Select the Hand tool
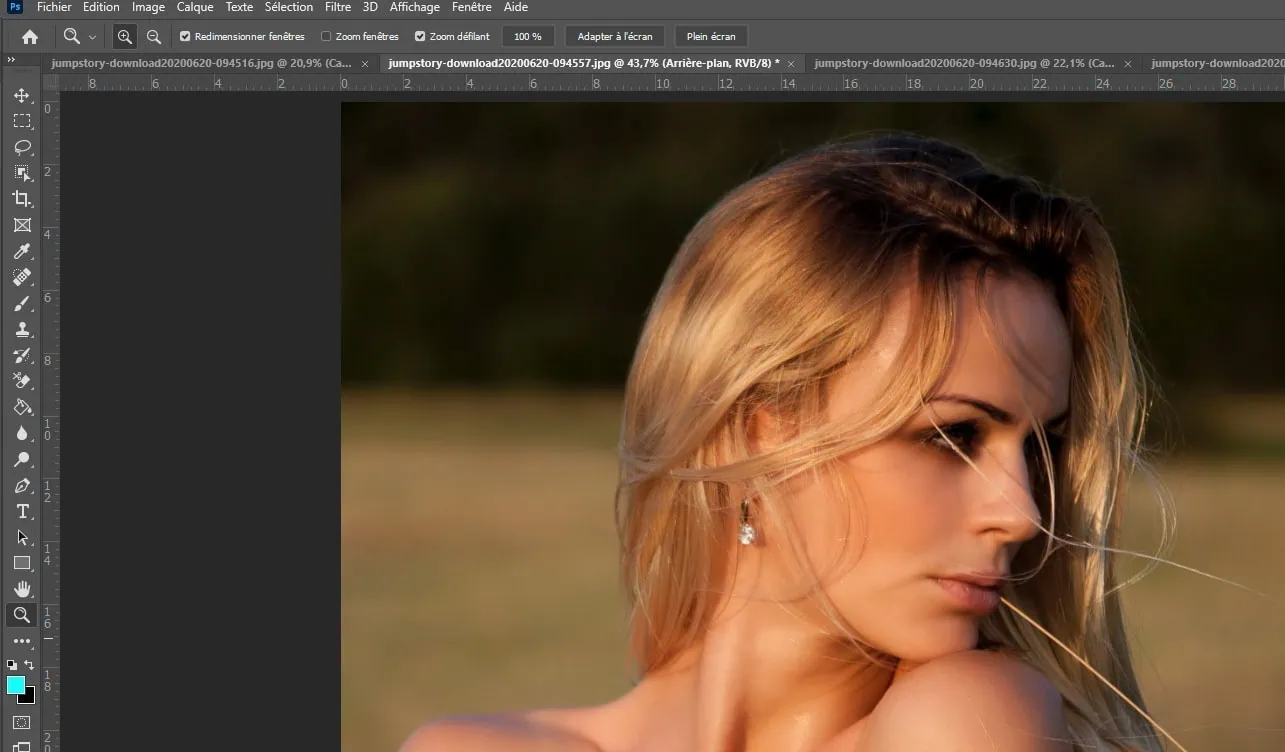The width and height of the screenshot is (1285, 752). (22, 589)
